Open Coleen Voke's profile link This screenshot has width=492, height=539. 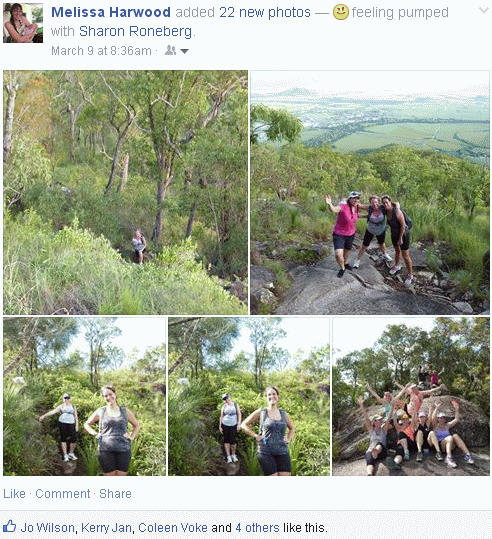[173, 528]
